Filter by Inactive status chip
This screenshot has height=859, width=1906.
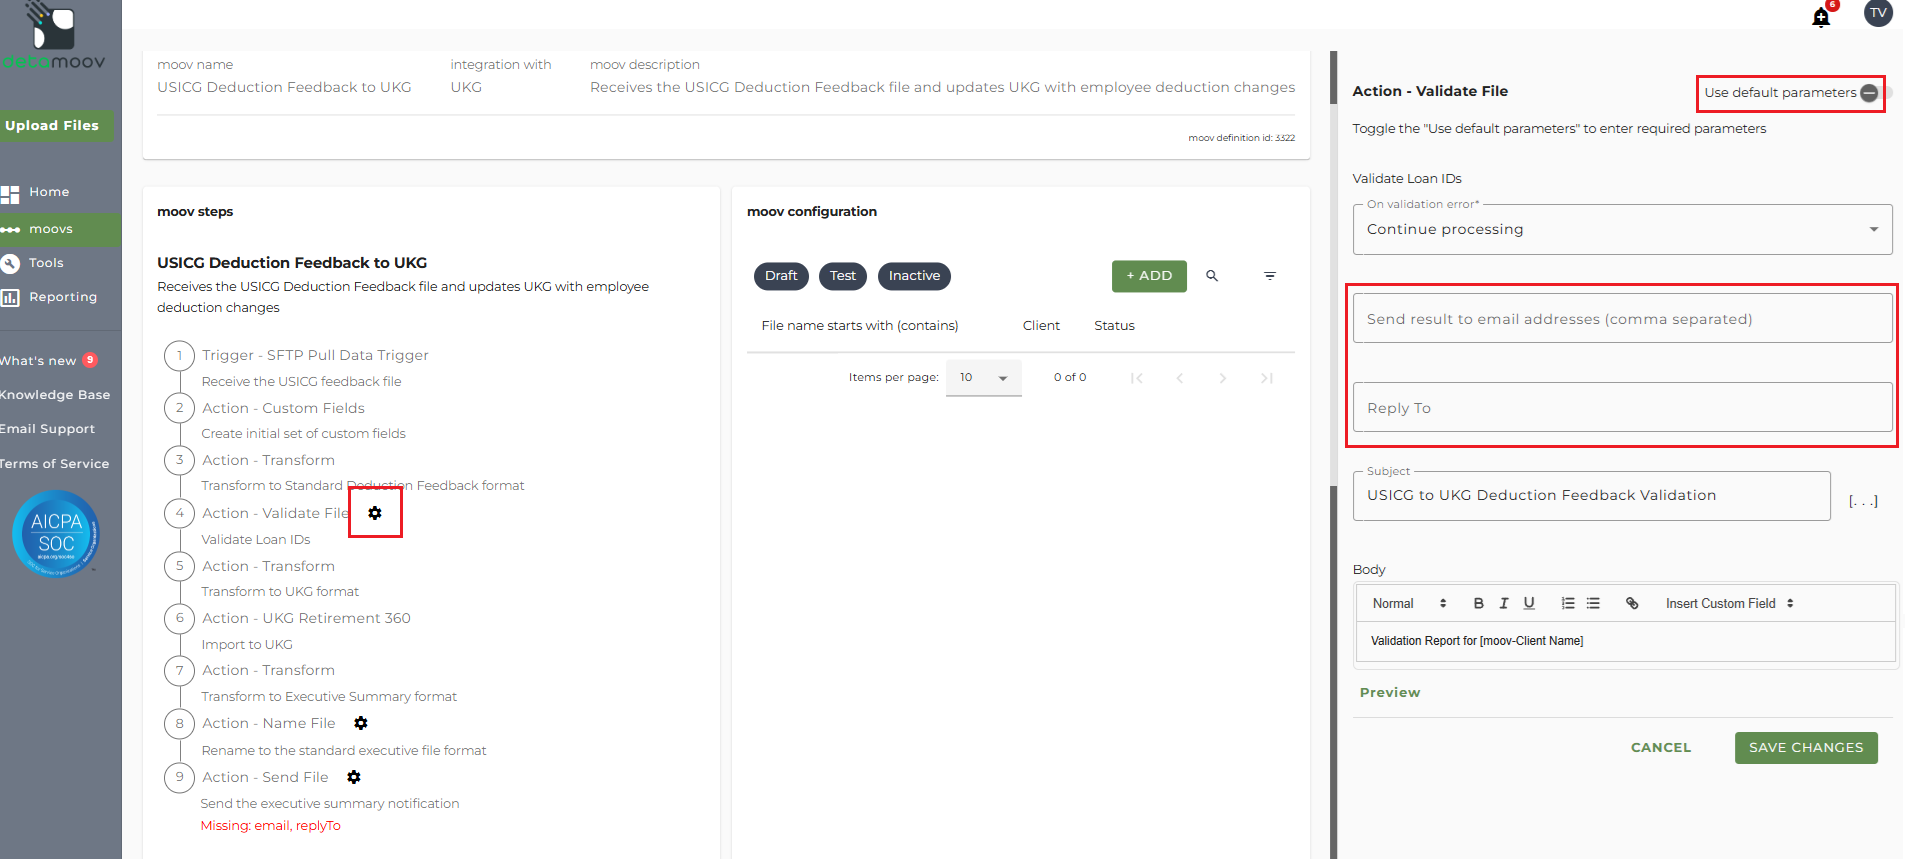click(914, 276)
